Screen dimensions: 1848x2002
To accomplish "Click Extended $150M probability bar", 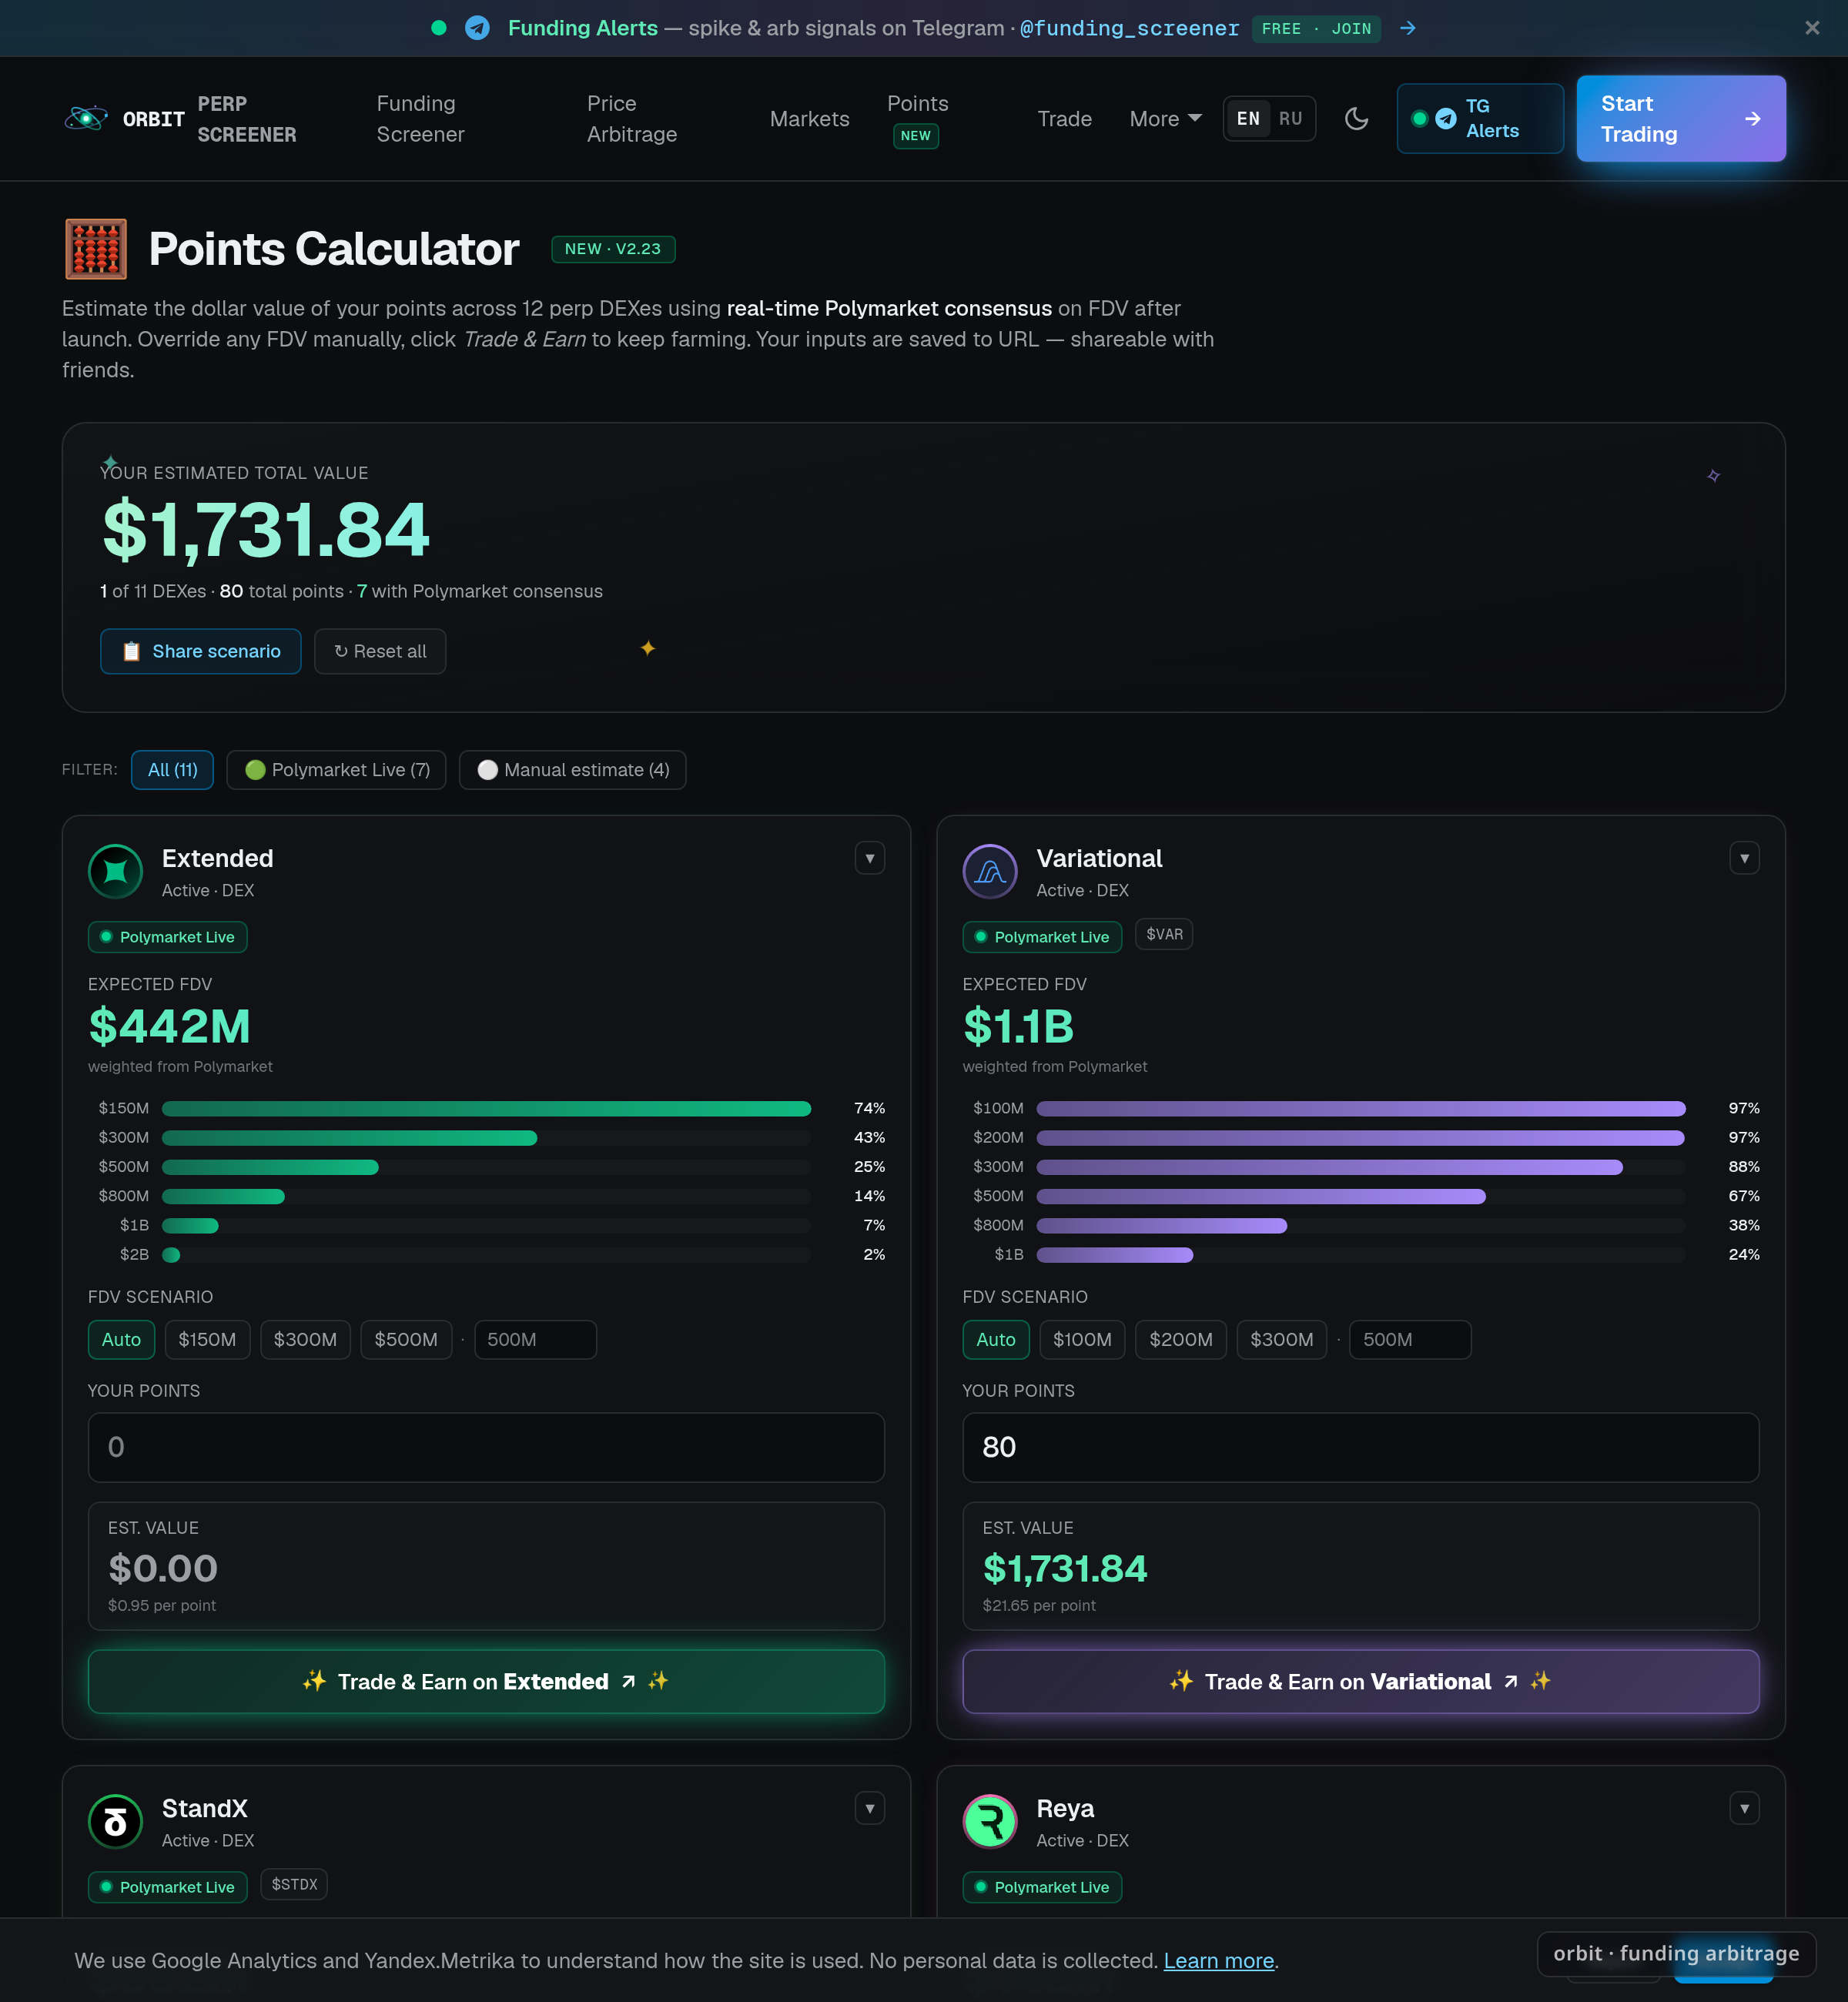I will [486, 1108].
